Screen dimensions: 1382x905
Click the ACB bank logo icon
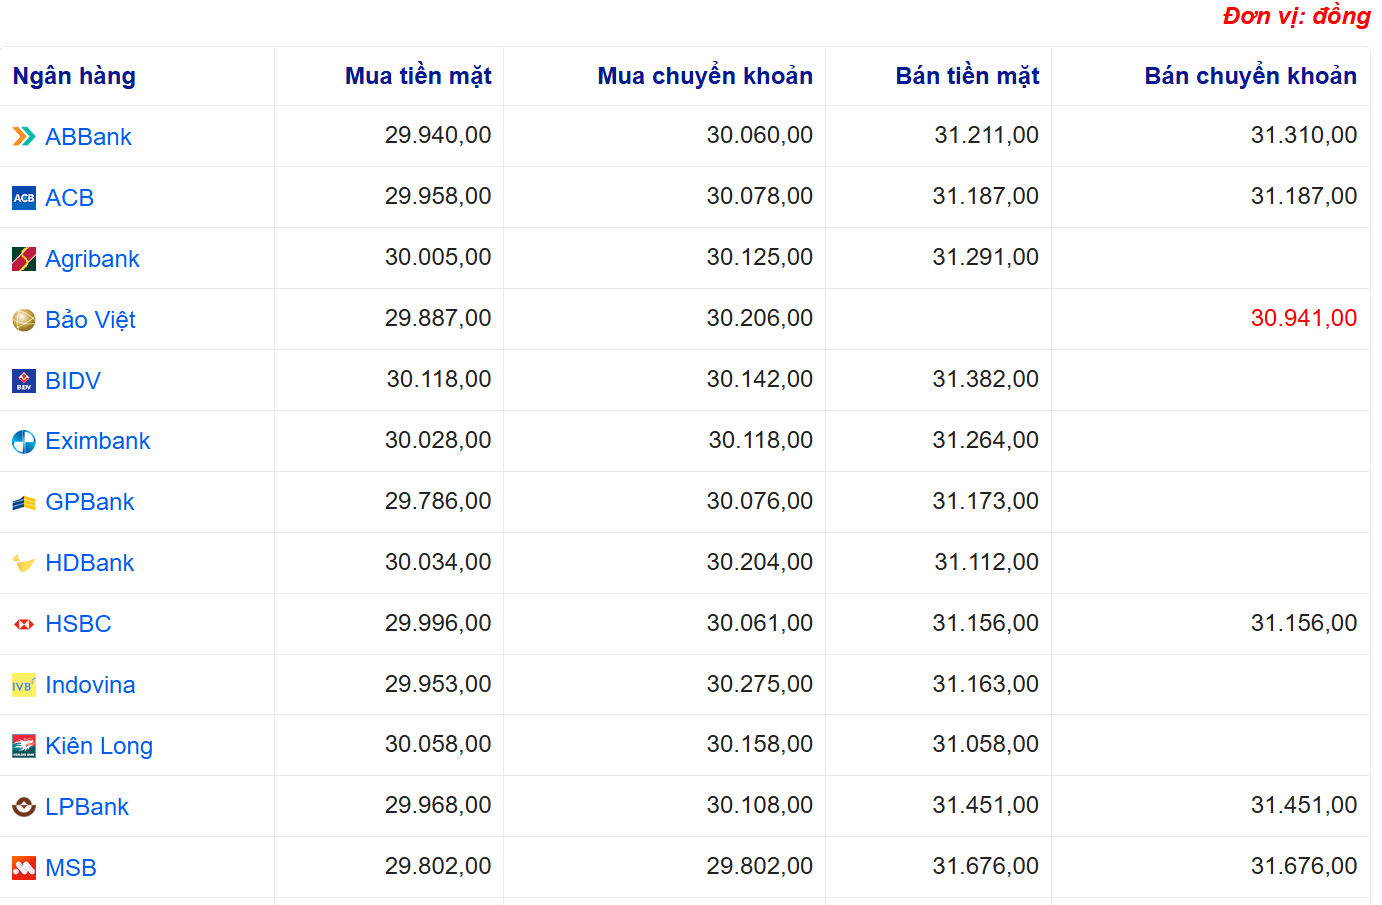[24, 198]
